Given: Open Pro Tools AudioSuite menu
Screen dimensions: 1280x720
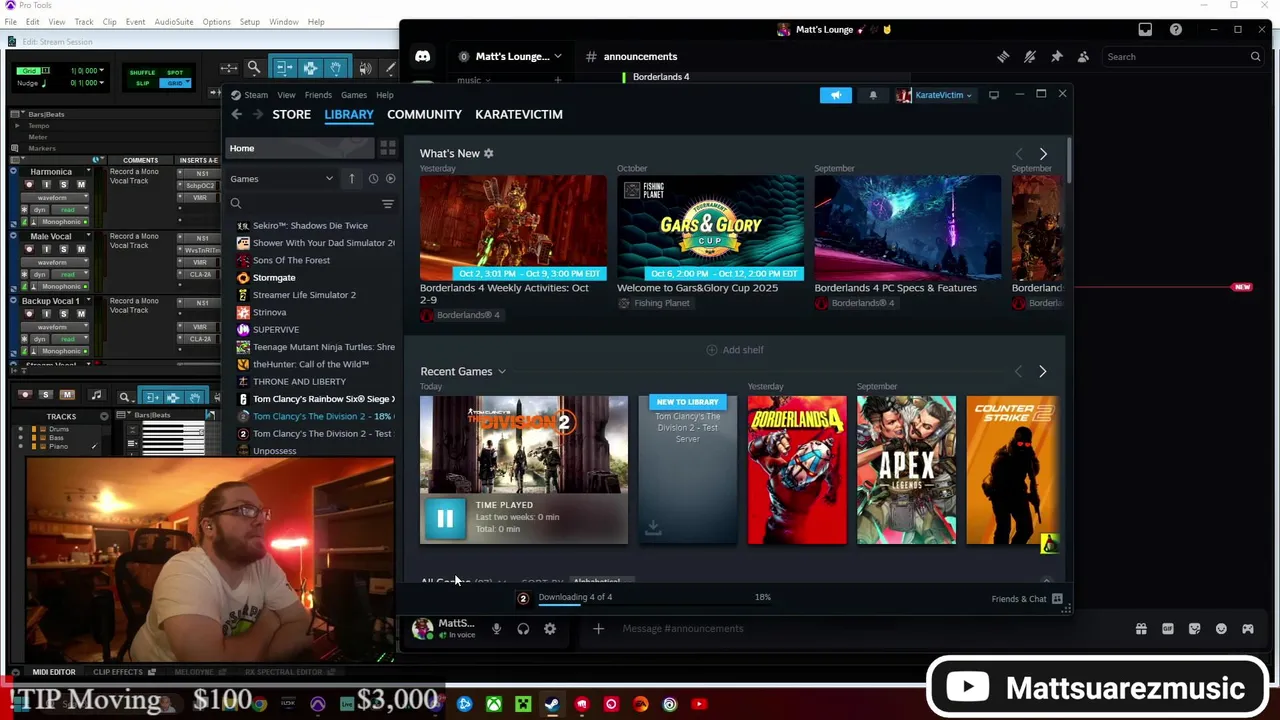Looking at the screenshot, I should pos(173,22).
